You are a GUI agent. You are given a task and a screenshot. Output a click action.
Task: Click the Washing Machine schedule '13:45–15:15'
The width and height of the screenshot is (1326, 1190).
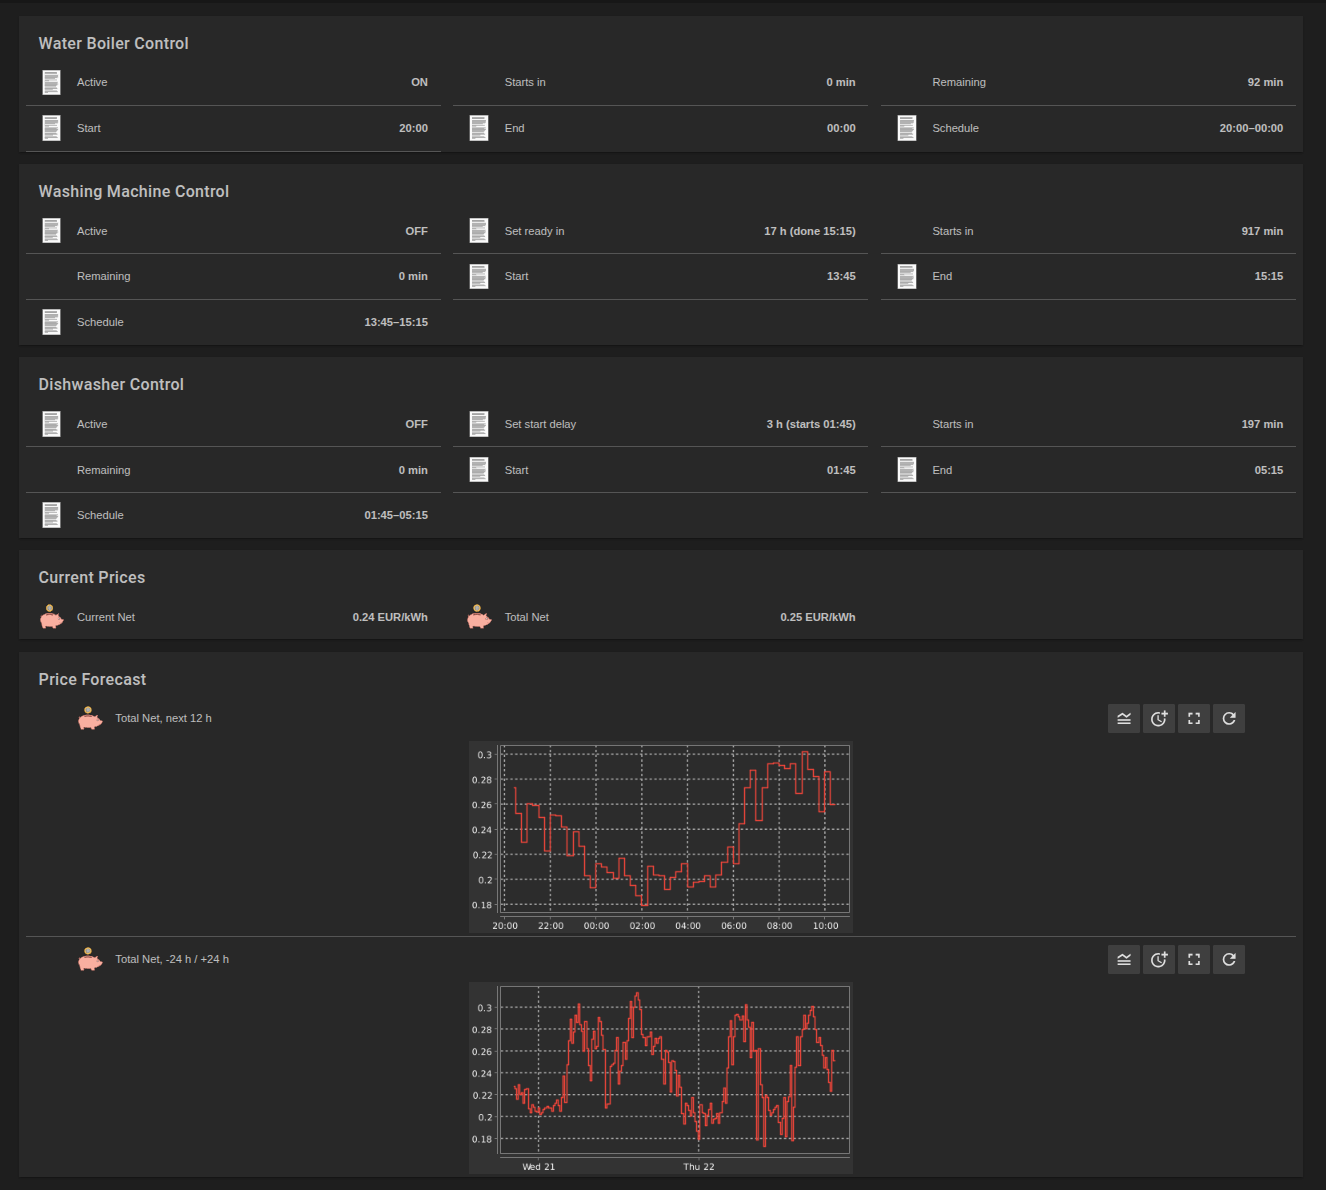(x=396, y=322)
